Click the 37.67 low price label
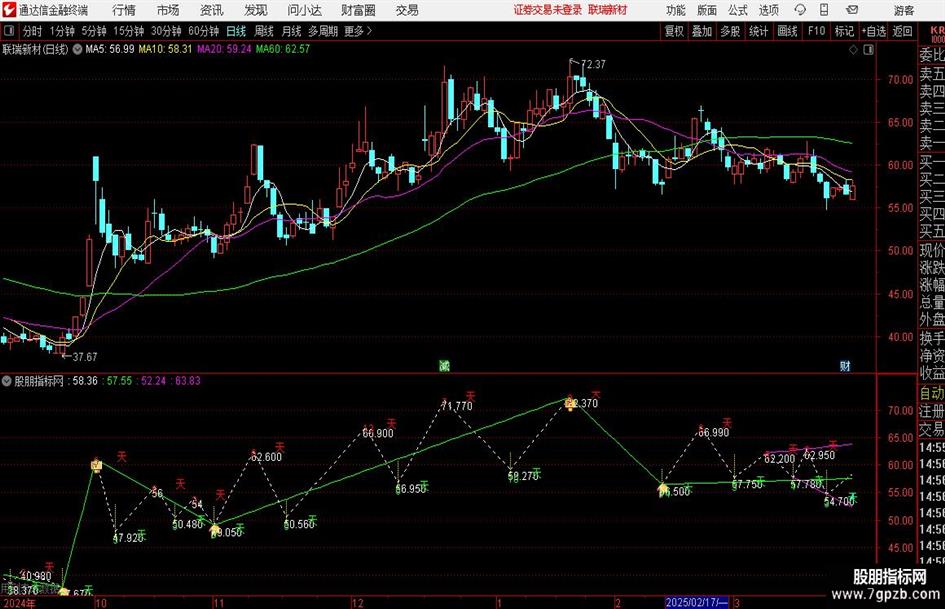The width and height of the screenshot is (945, 609). click(84, 357)
